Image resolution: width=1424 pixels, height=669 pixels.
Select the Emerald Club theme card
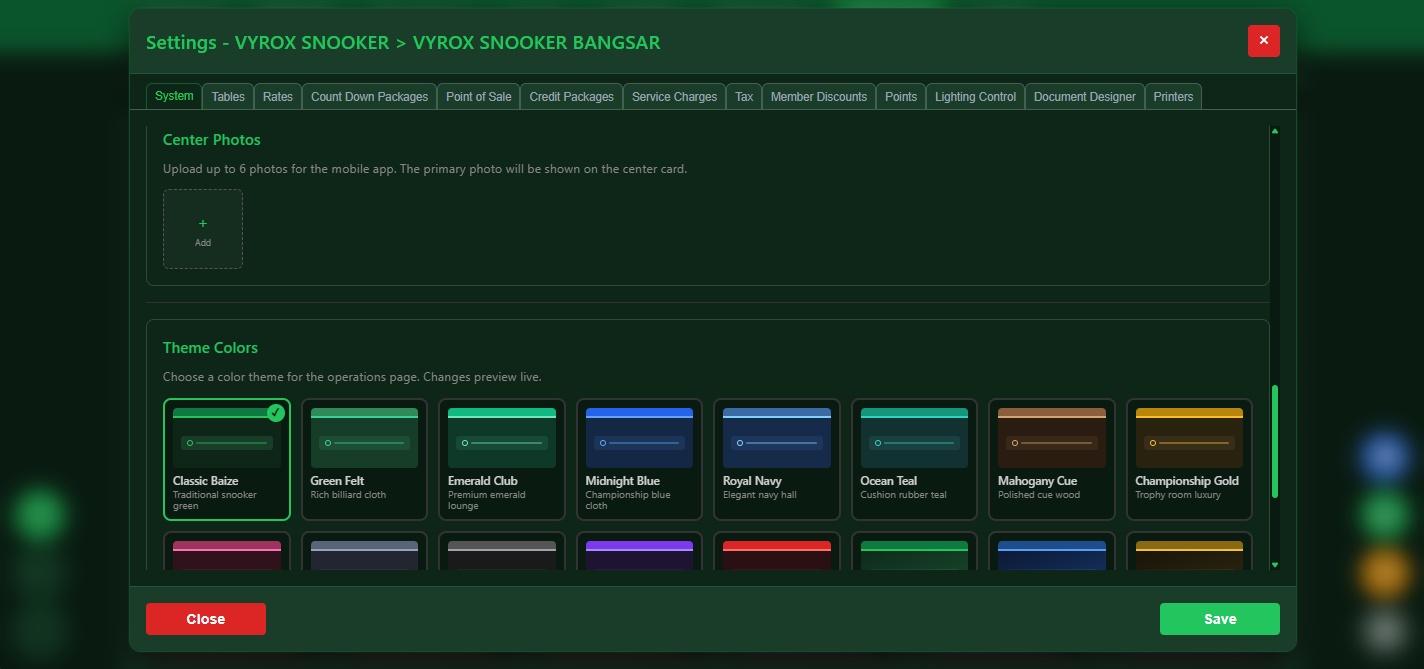tap(502, 460)
